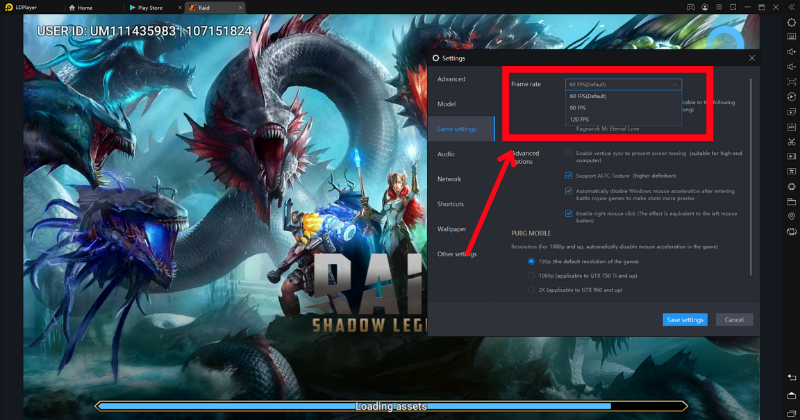Lower volume with the sidebar speaker-minus icon
Screen dimensions: 800x420
(791, 67)
